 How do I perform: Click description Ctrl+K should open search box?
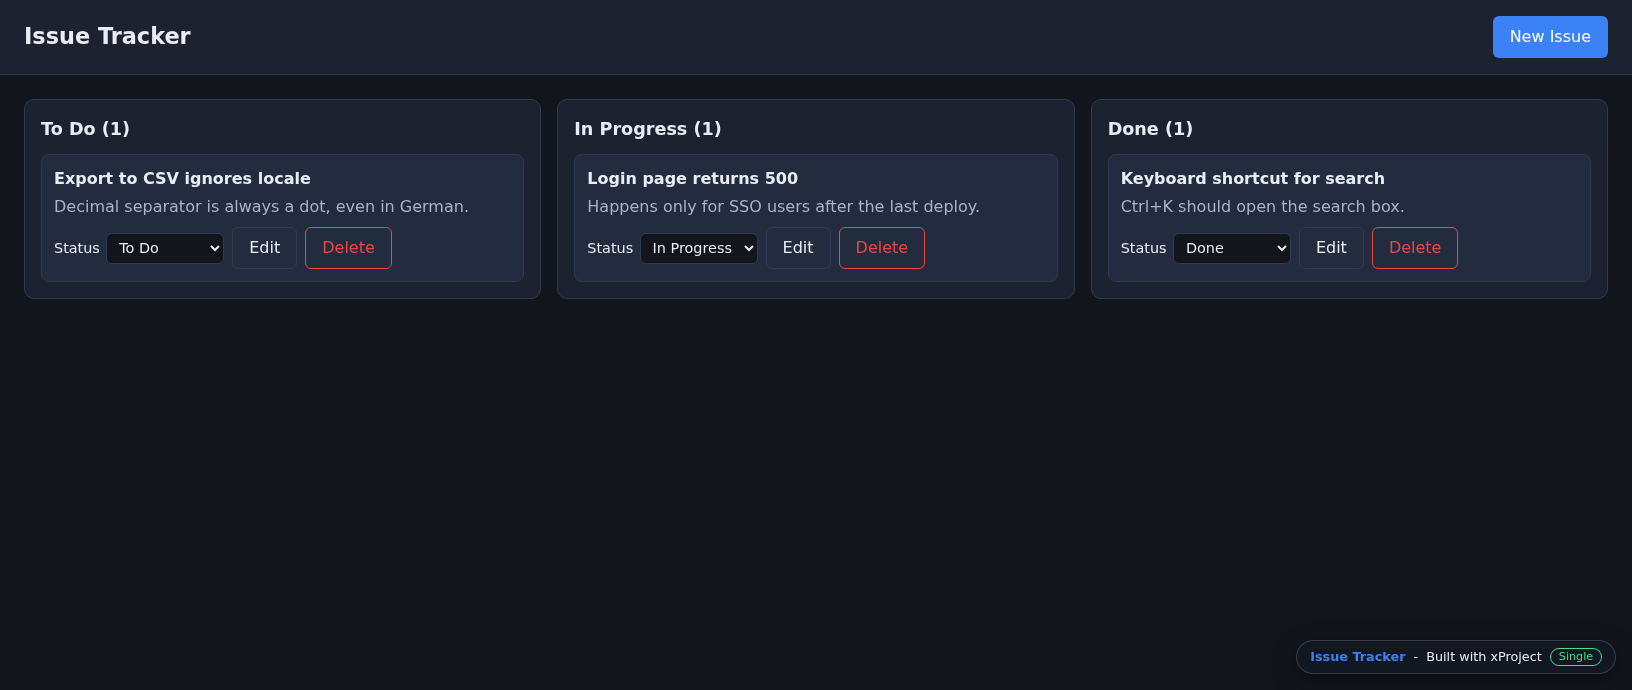click(1262, 207)
